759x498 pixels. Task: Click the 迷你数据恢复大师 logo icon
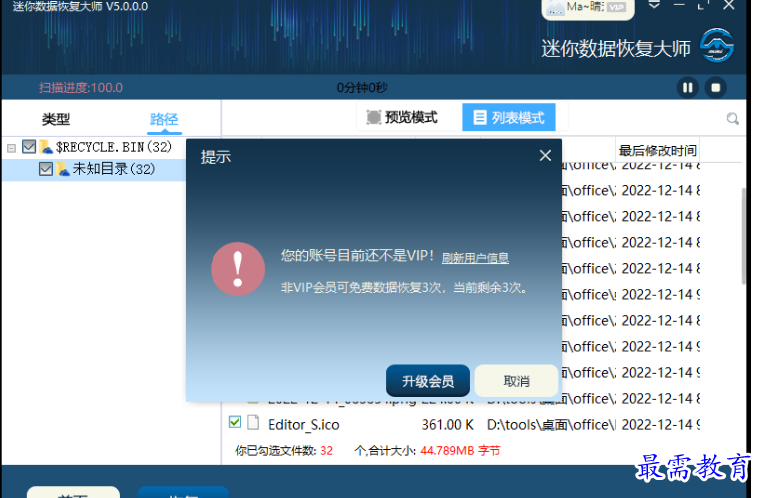[x=717, y=45]
